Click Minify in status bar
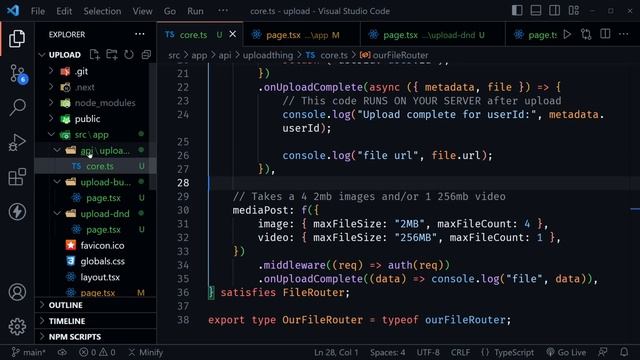Screen dimensions: 640x360 click(146, 352)
